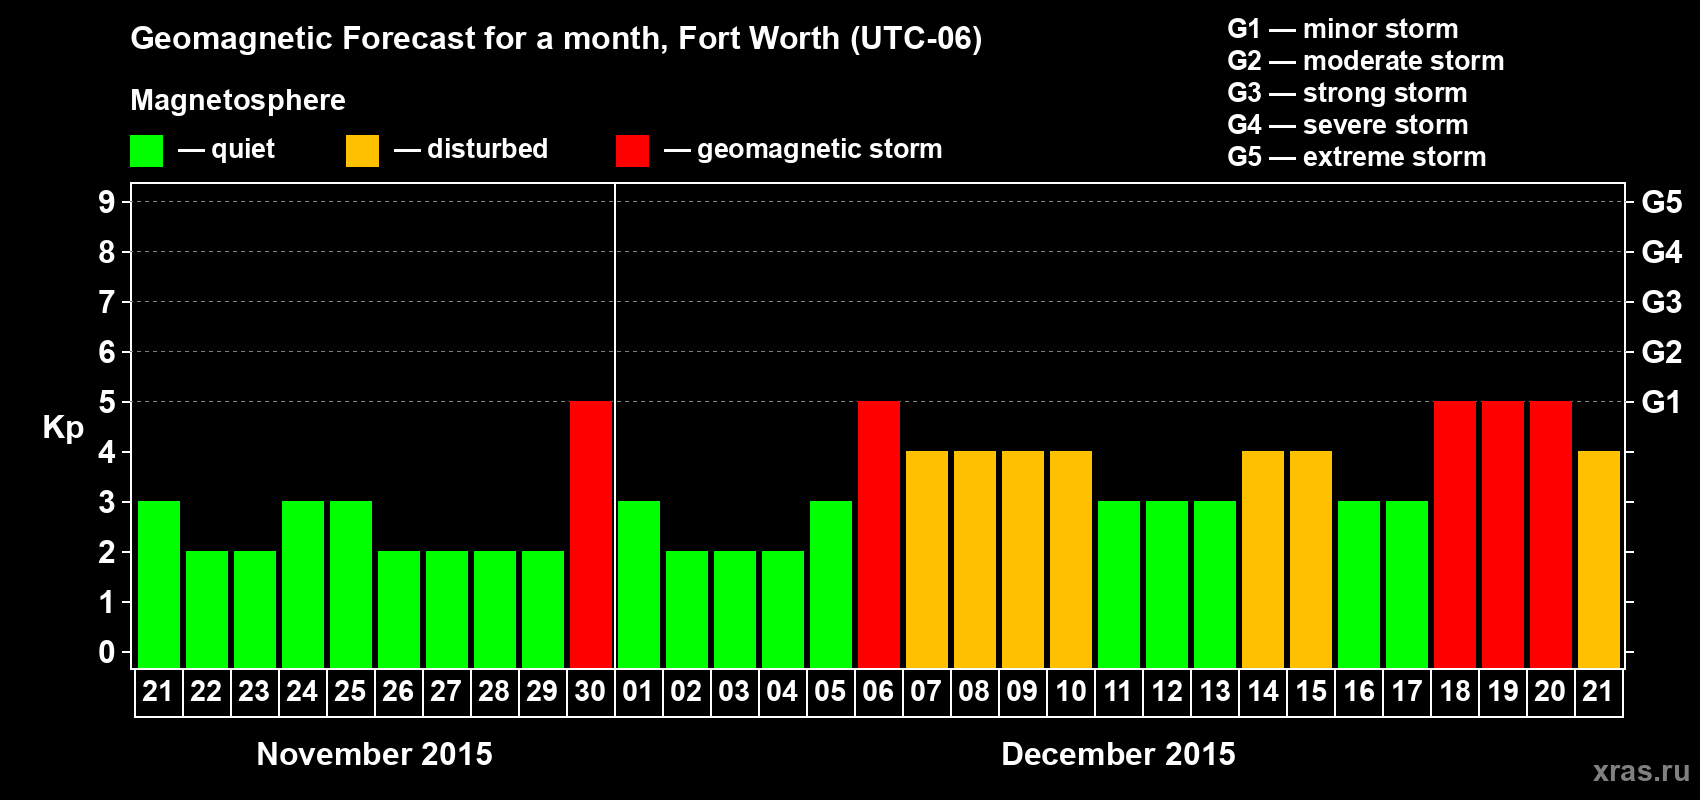Click the Kp axis label

click(63, 428)
